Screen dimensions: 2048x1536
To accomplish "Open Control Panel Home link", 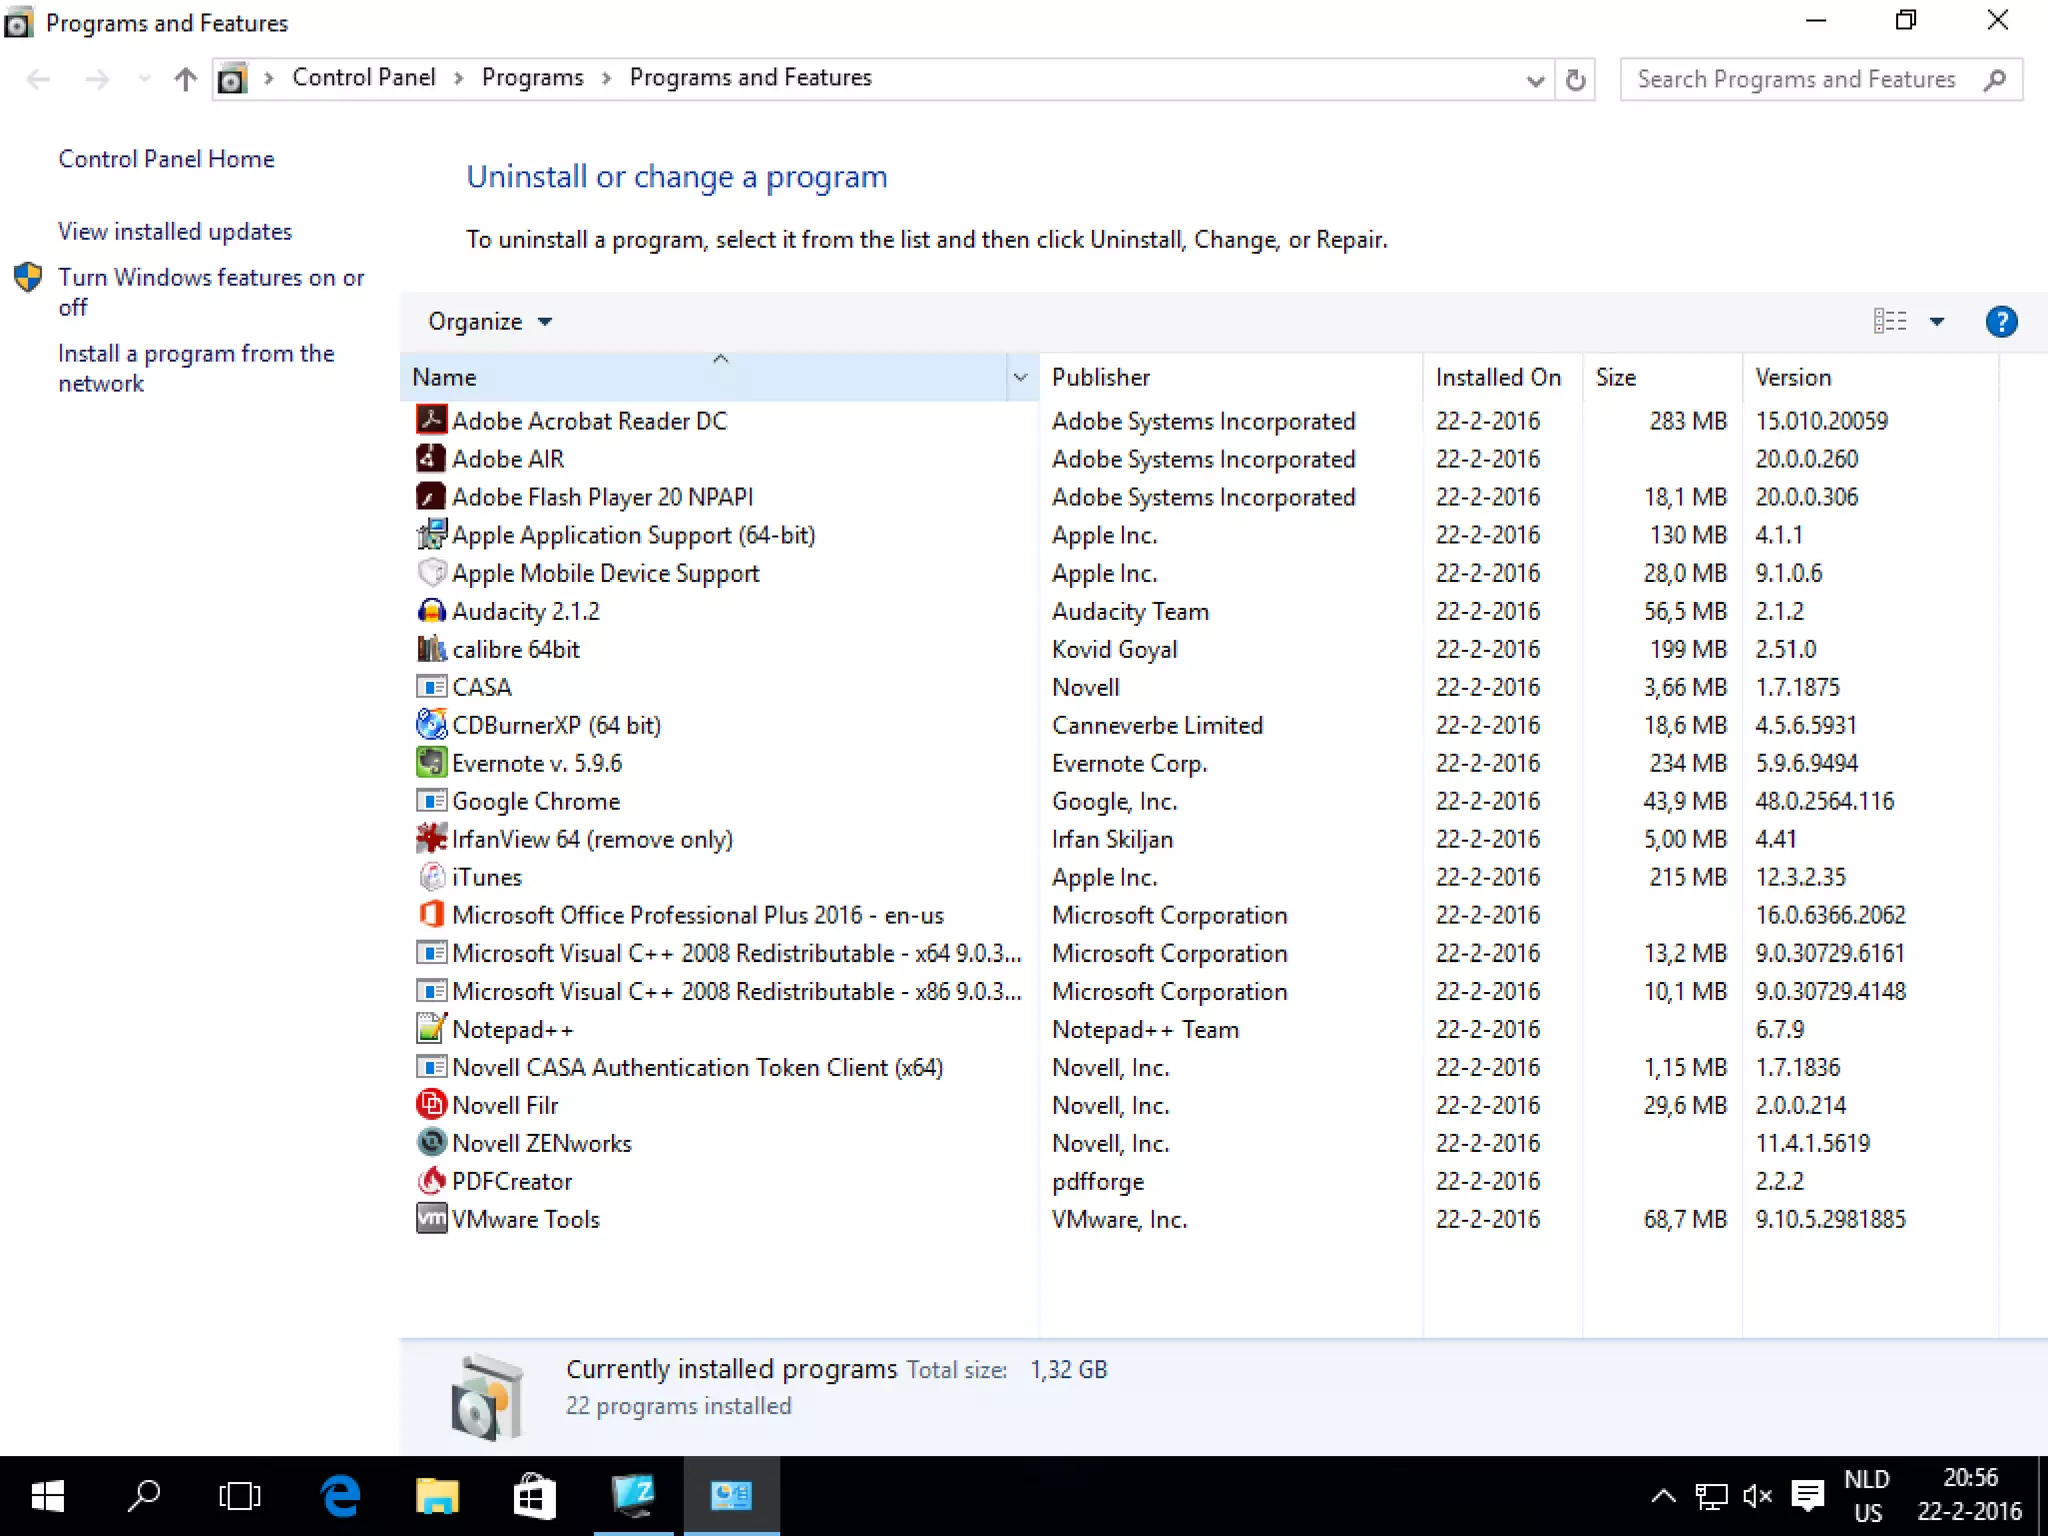I will pyautogui.click(x=166, y=159).
